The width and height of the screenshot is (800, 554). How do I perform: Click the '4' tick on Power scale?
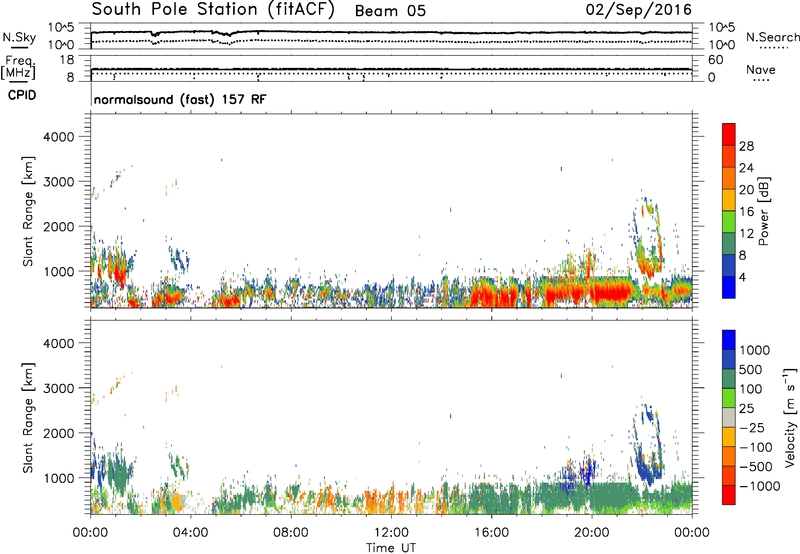click(742, 277)
